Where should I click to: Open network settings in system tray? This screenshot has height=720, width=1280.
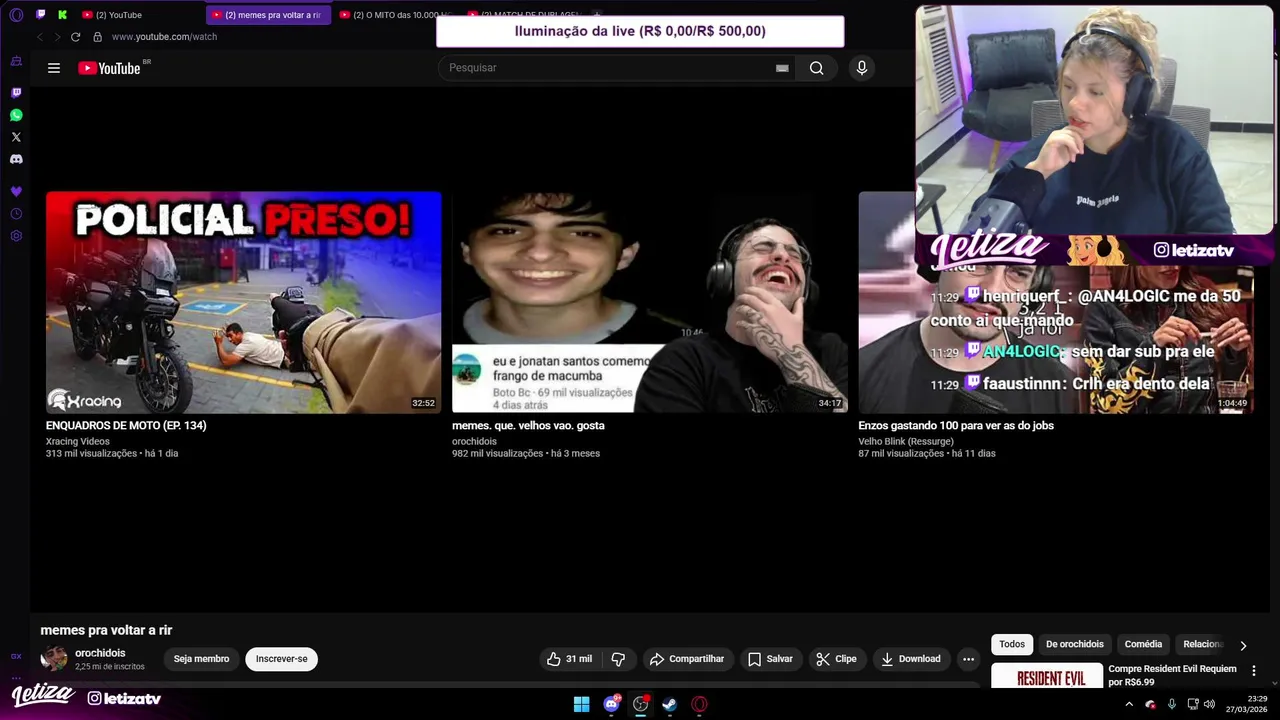click(1191, 704)
